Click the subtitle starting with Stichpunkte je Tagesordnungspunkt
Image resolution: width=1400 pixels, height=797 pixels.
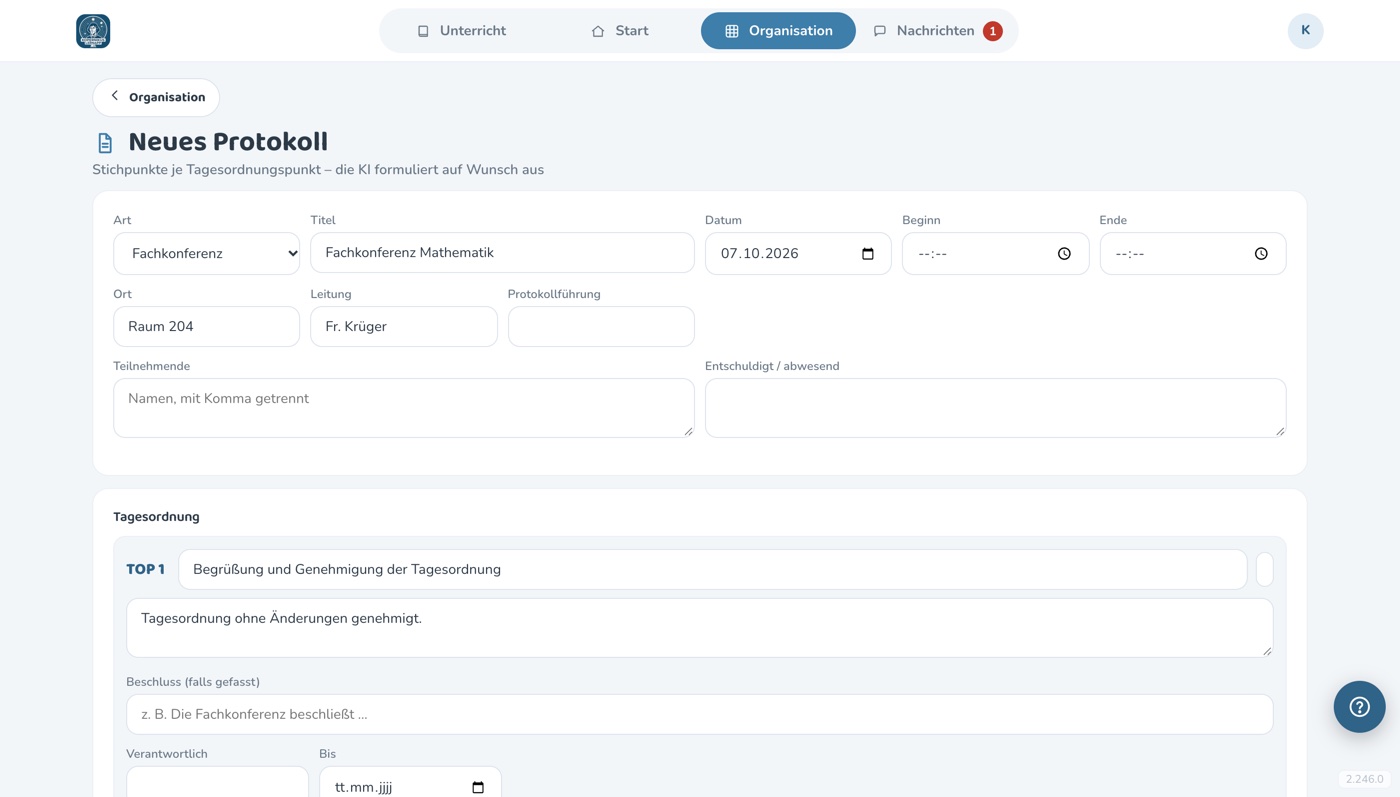point(318,170)
